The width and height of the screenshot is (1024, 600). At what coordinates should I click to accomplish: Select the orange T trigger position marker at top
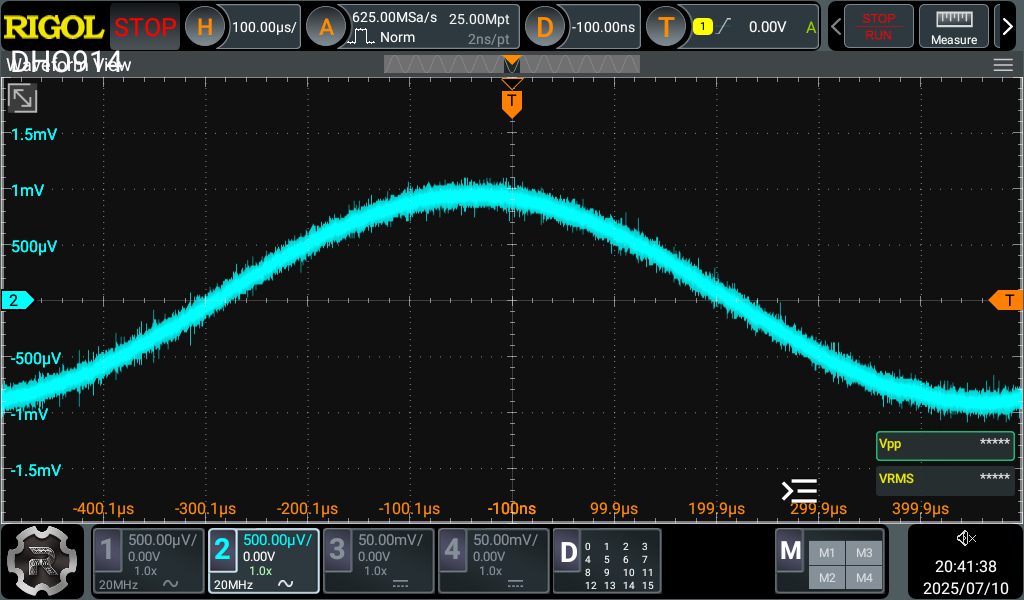point(511,103)
